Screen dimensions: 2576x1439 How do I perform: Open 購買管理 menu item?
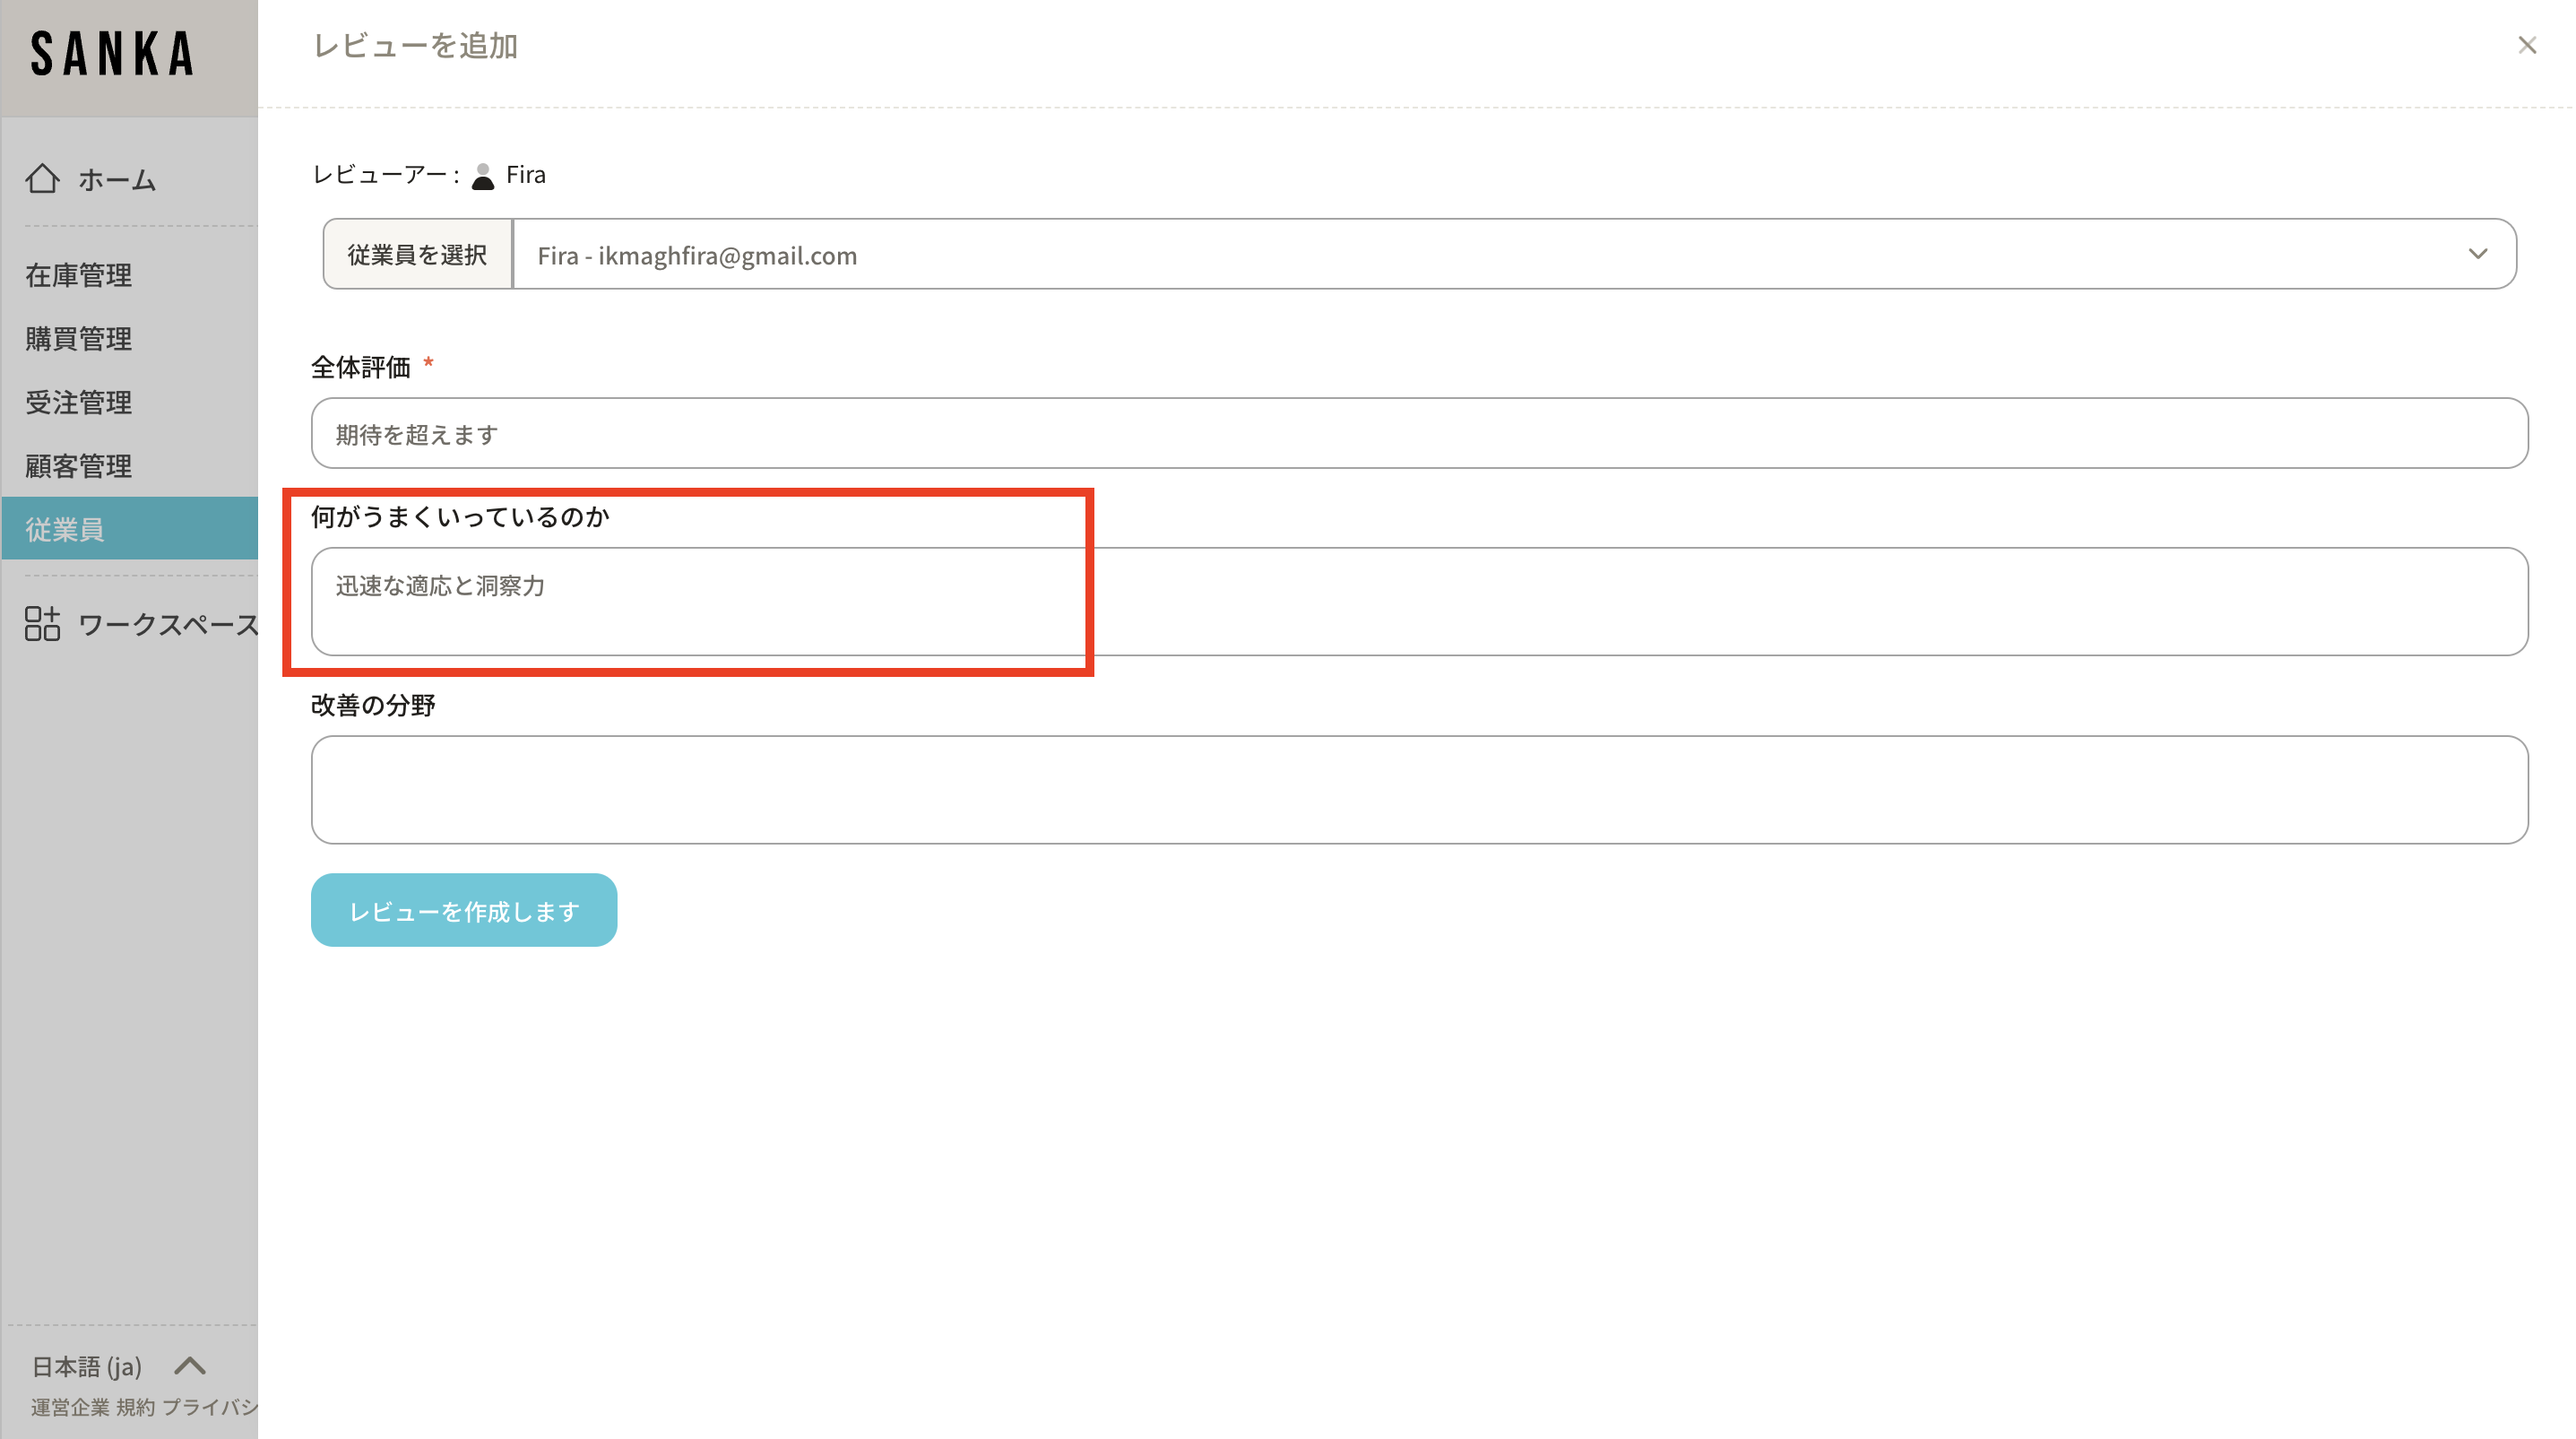tap(79, 339)
